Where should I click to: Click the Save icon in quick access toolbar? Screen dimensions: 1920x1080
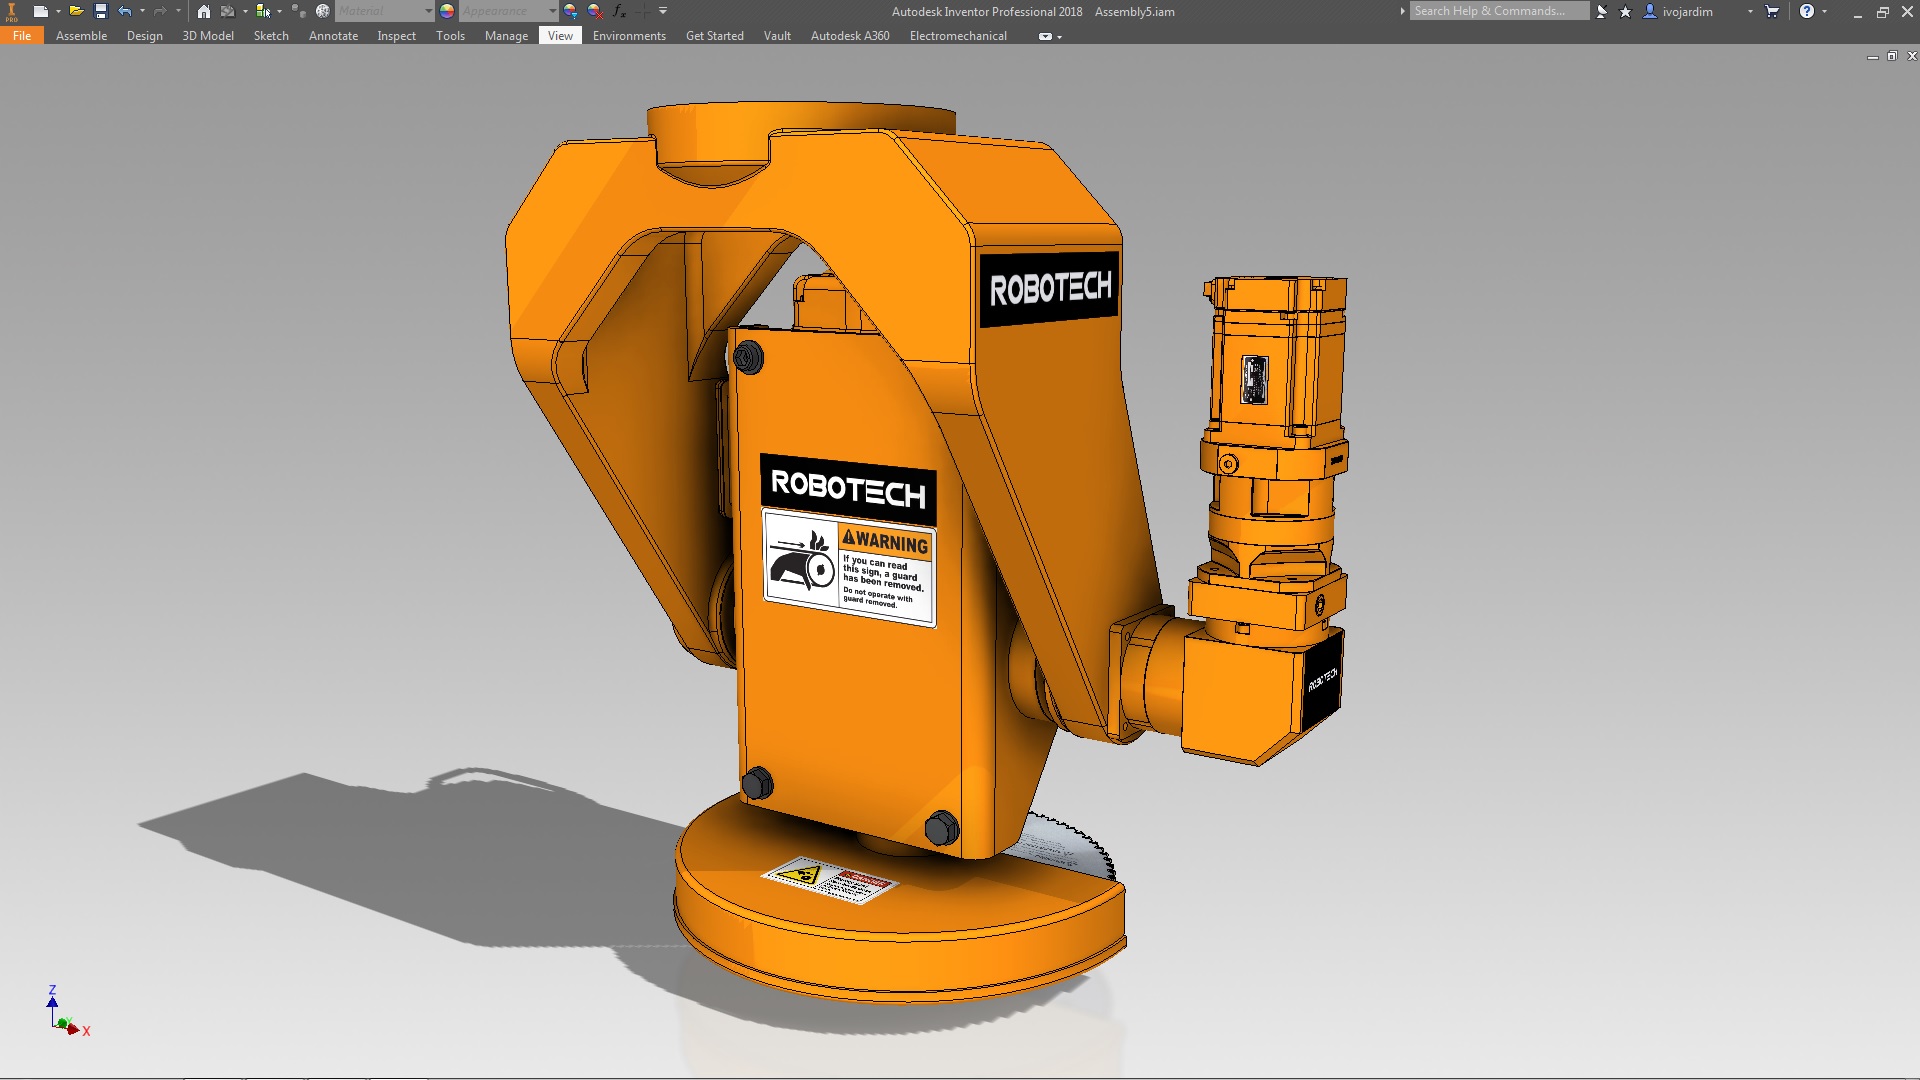101,11
